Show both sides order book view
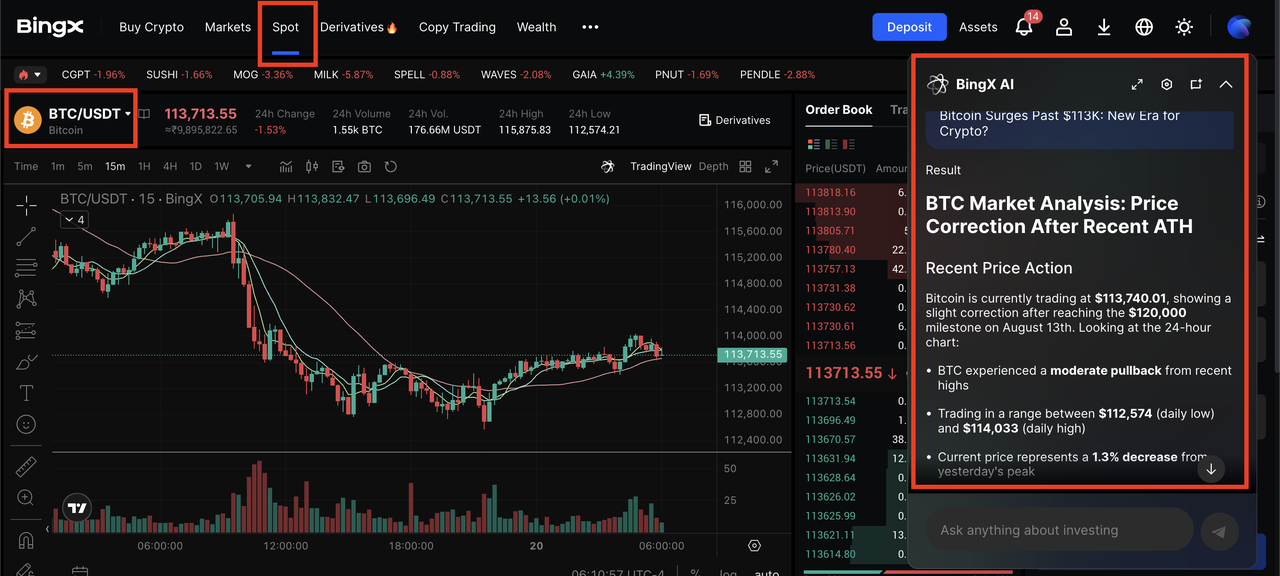This screenshot has width=1280, height=576. click(x=814, y=146)
